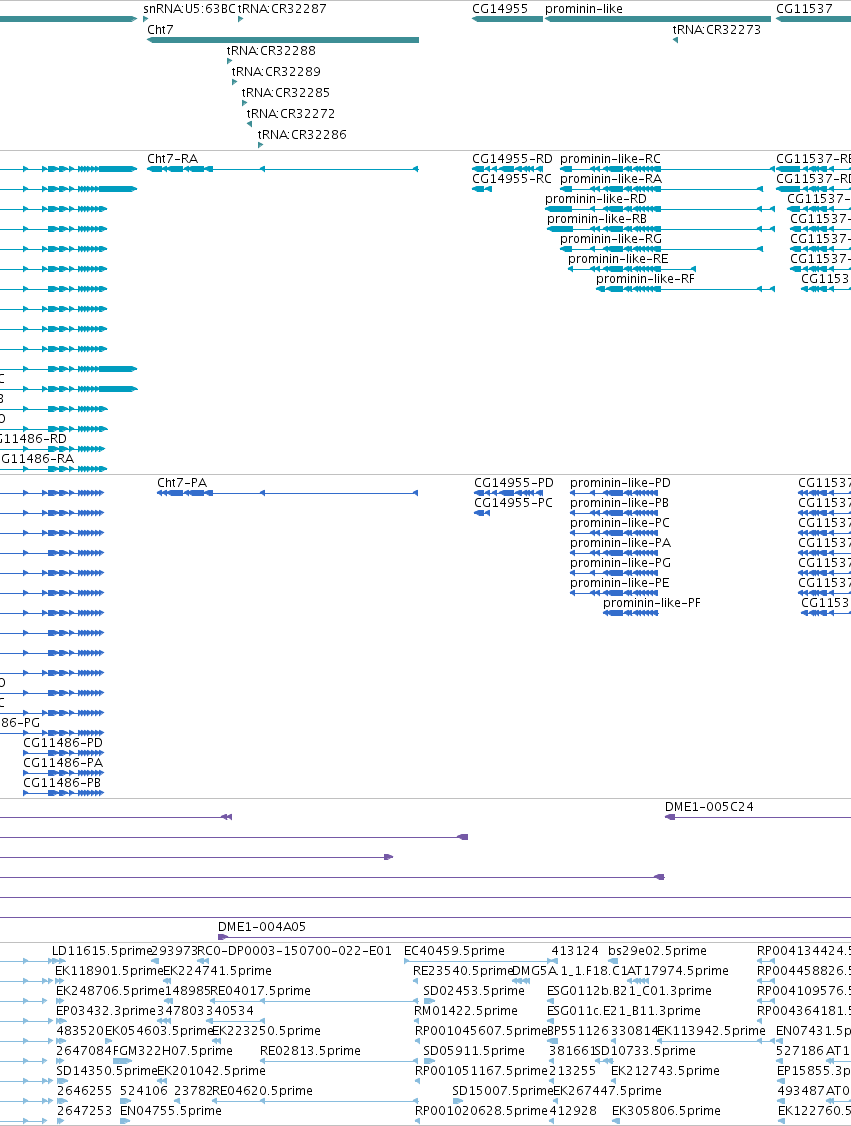Open the EC40459.5prime EST label
This screenshot has width=851, height=1126.
pos(455,951)
